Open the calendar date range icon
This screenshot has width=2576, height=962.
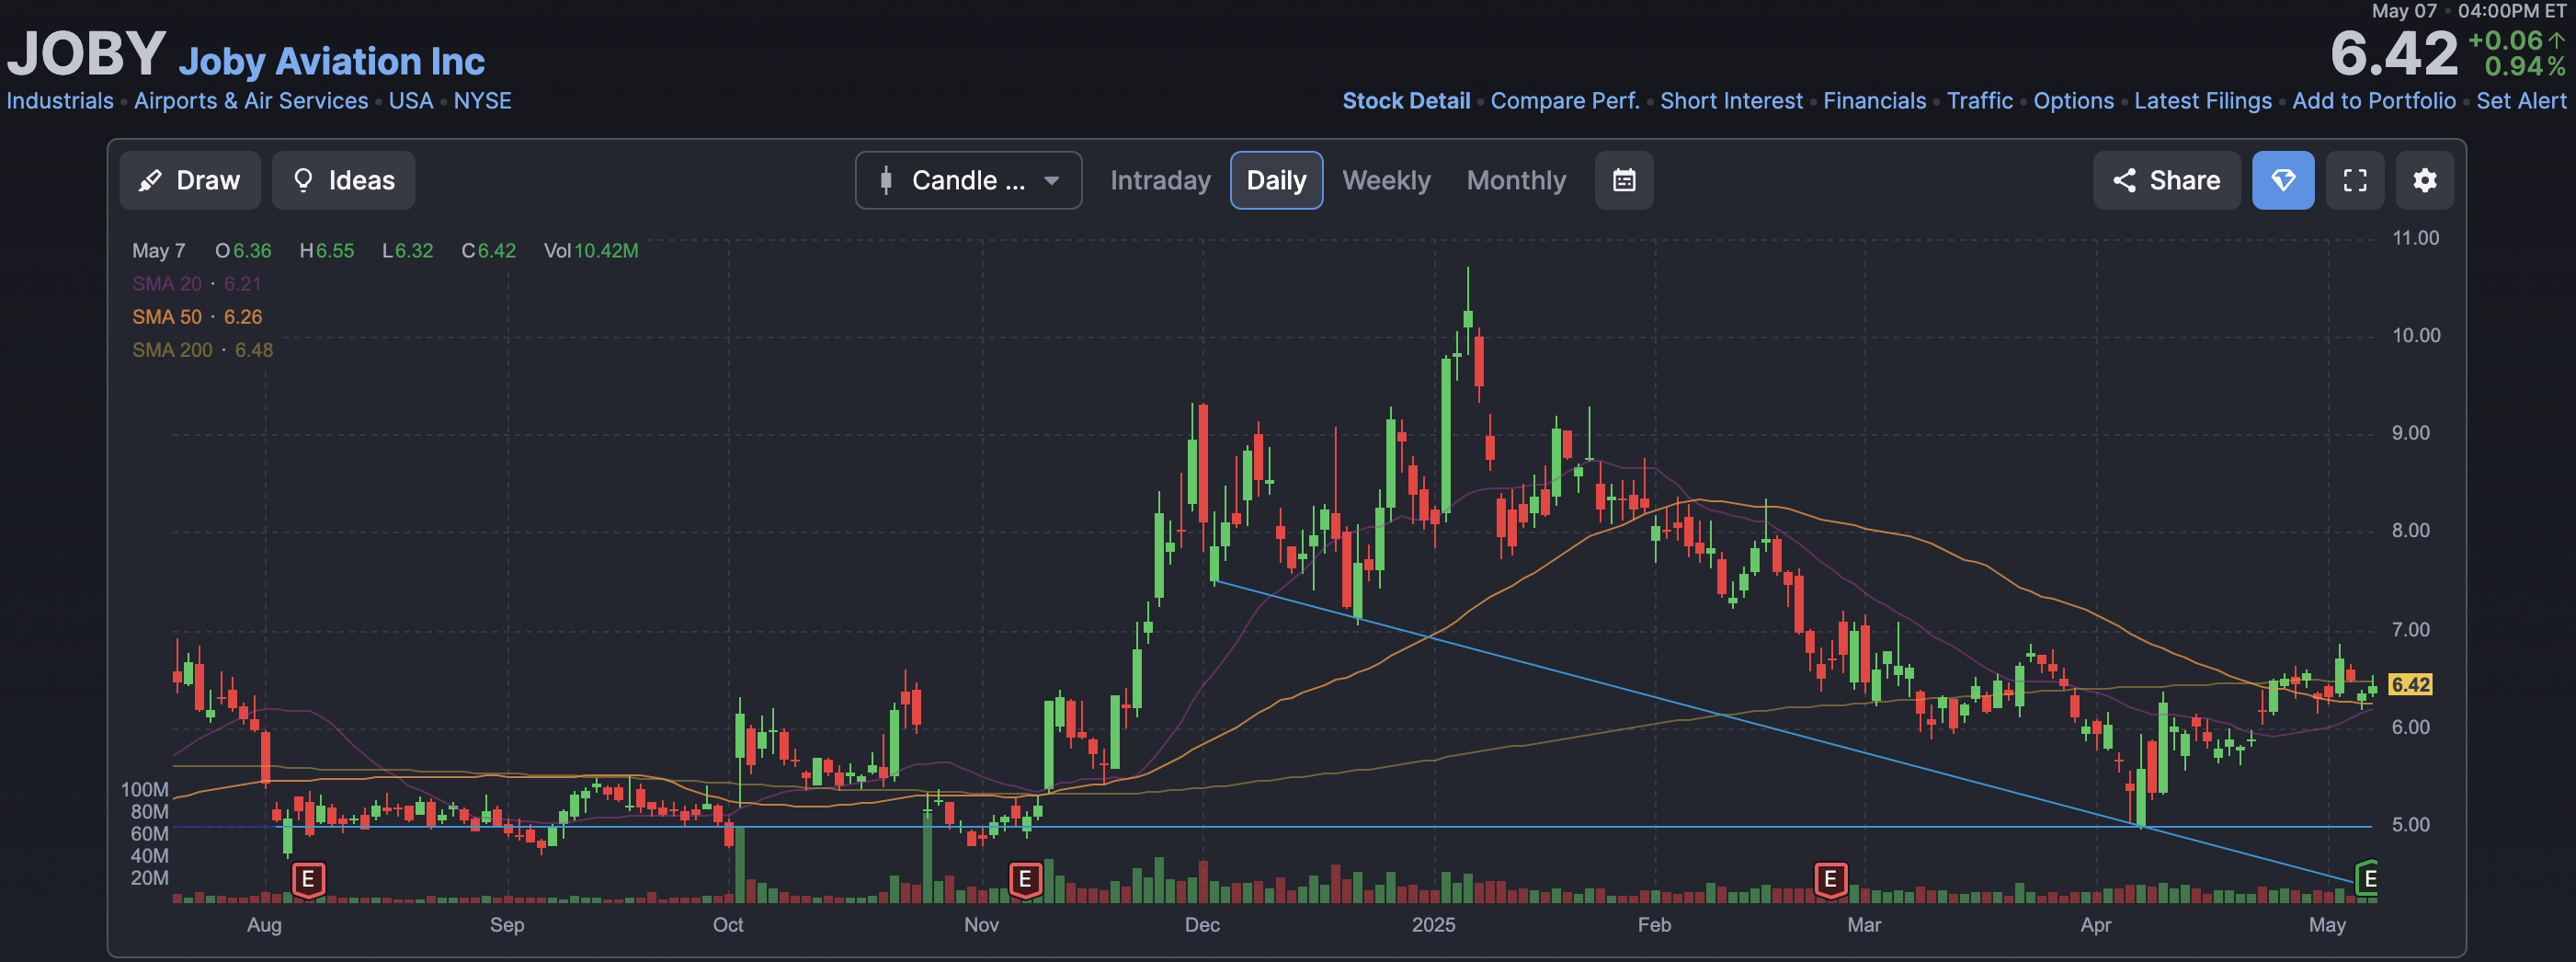1624,180
